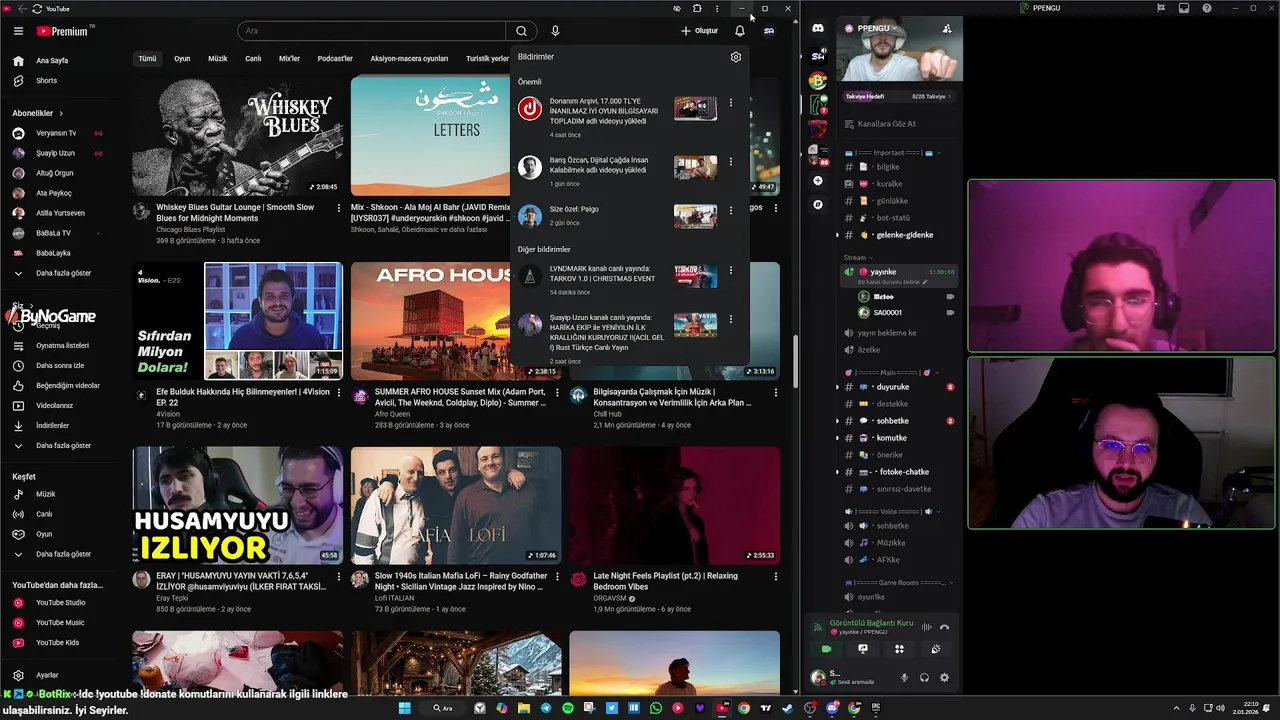Click the search magnifier button on YouTube
Image resolution: width=1280 pixels, height=720 pixels.
[521, 31]
